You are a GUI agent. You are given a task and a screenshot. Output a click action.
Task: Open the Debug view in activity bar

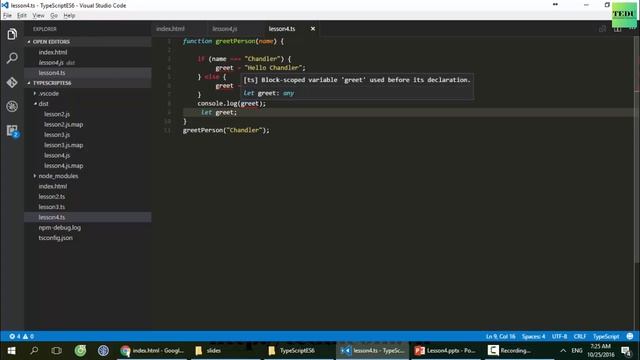[x=12, y=106]
